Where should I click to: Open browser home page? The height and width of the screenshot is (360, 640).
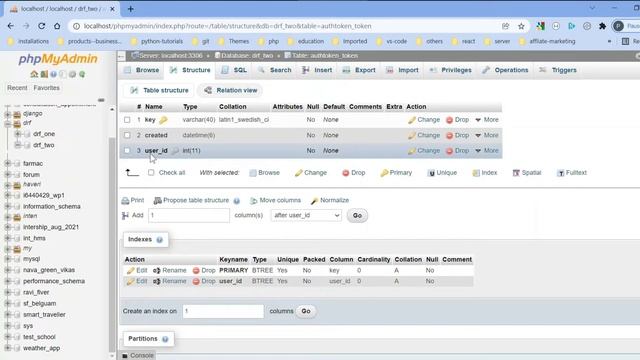coord(57,26)
